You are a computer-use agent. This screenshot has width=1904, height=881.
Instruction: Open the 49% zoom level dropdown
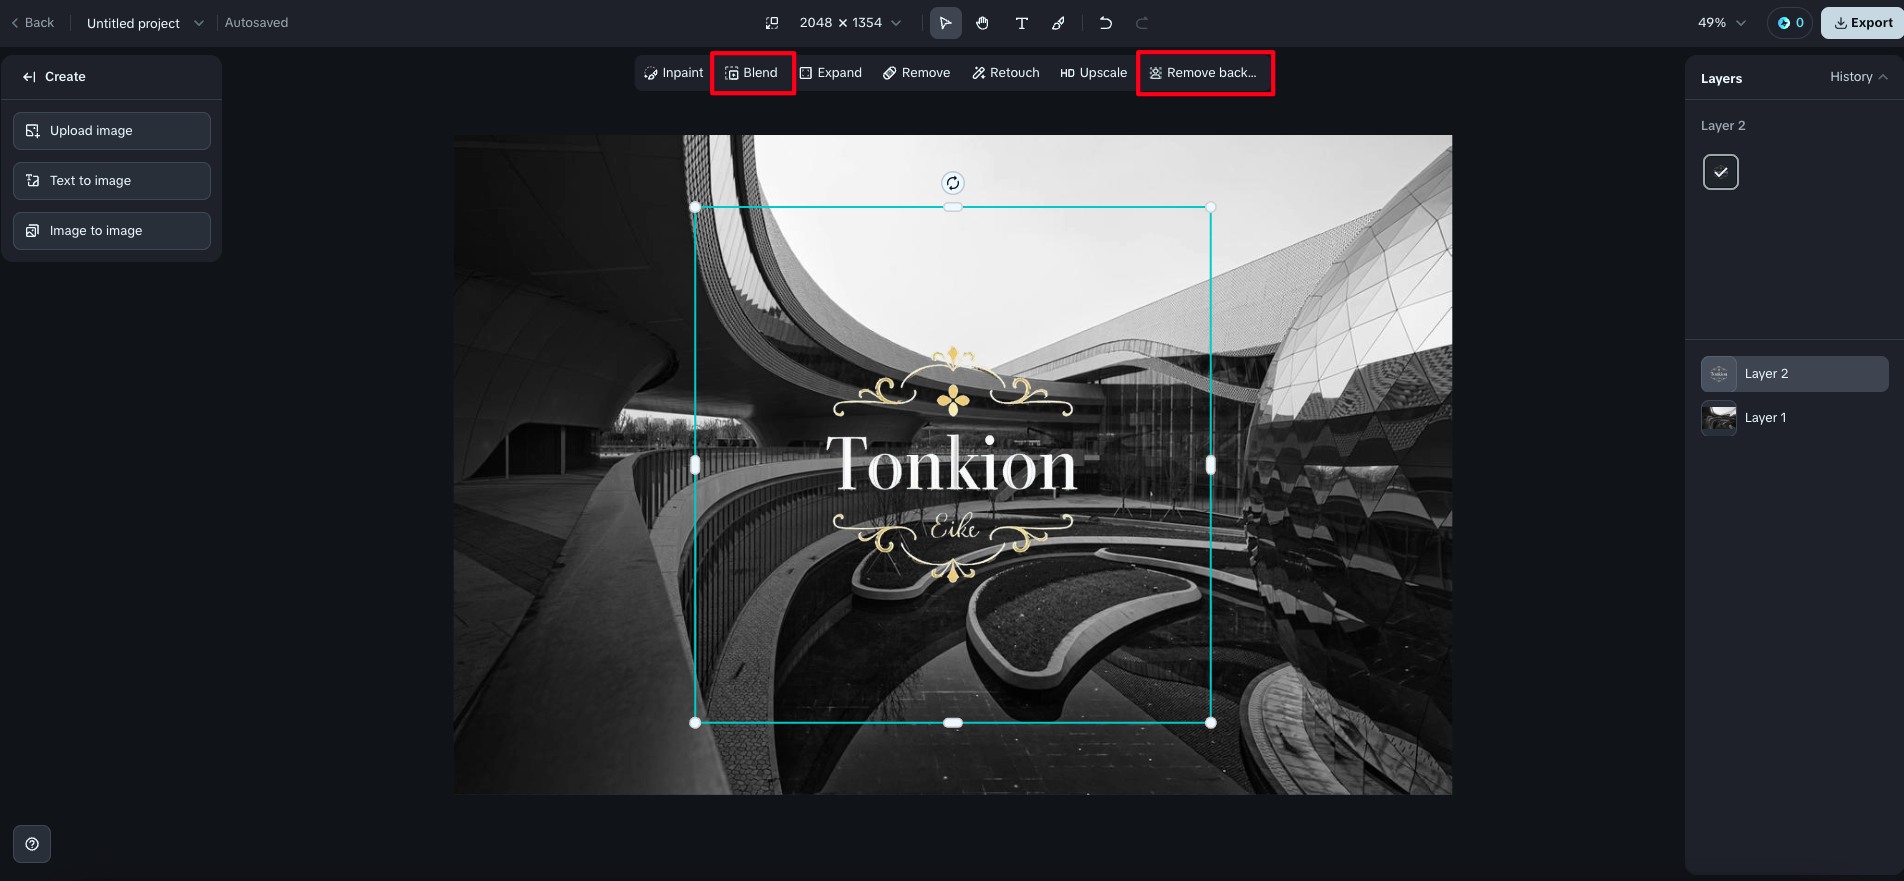click(1722, 23)
